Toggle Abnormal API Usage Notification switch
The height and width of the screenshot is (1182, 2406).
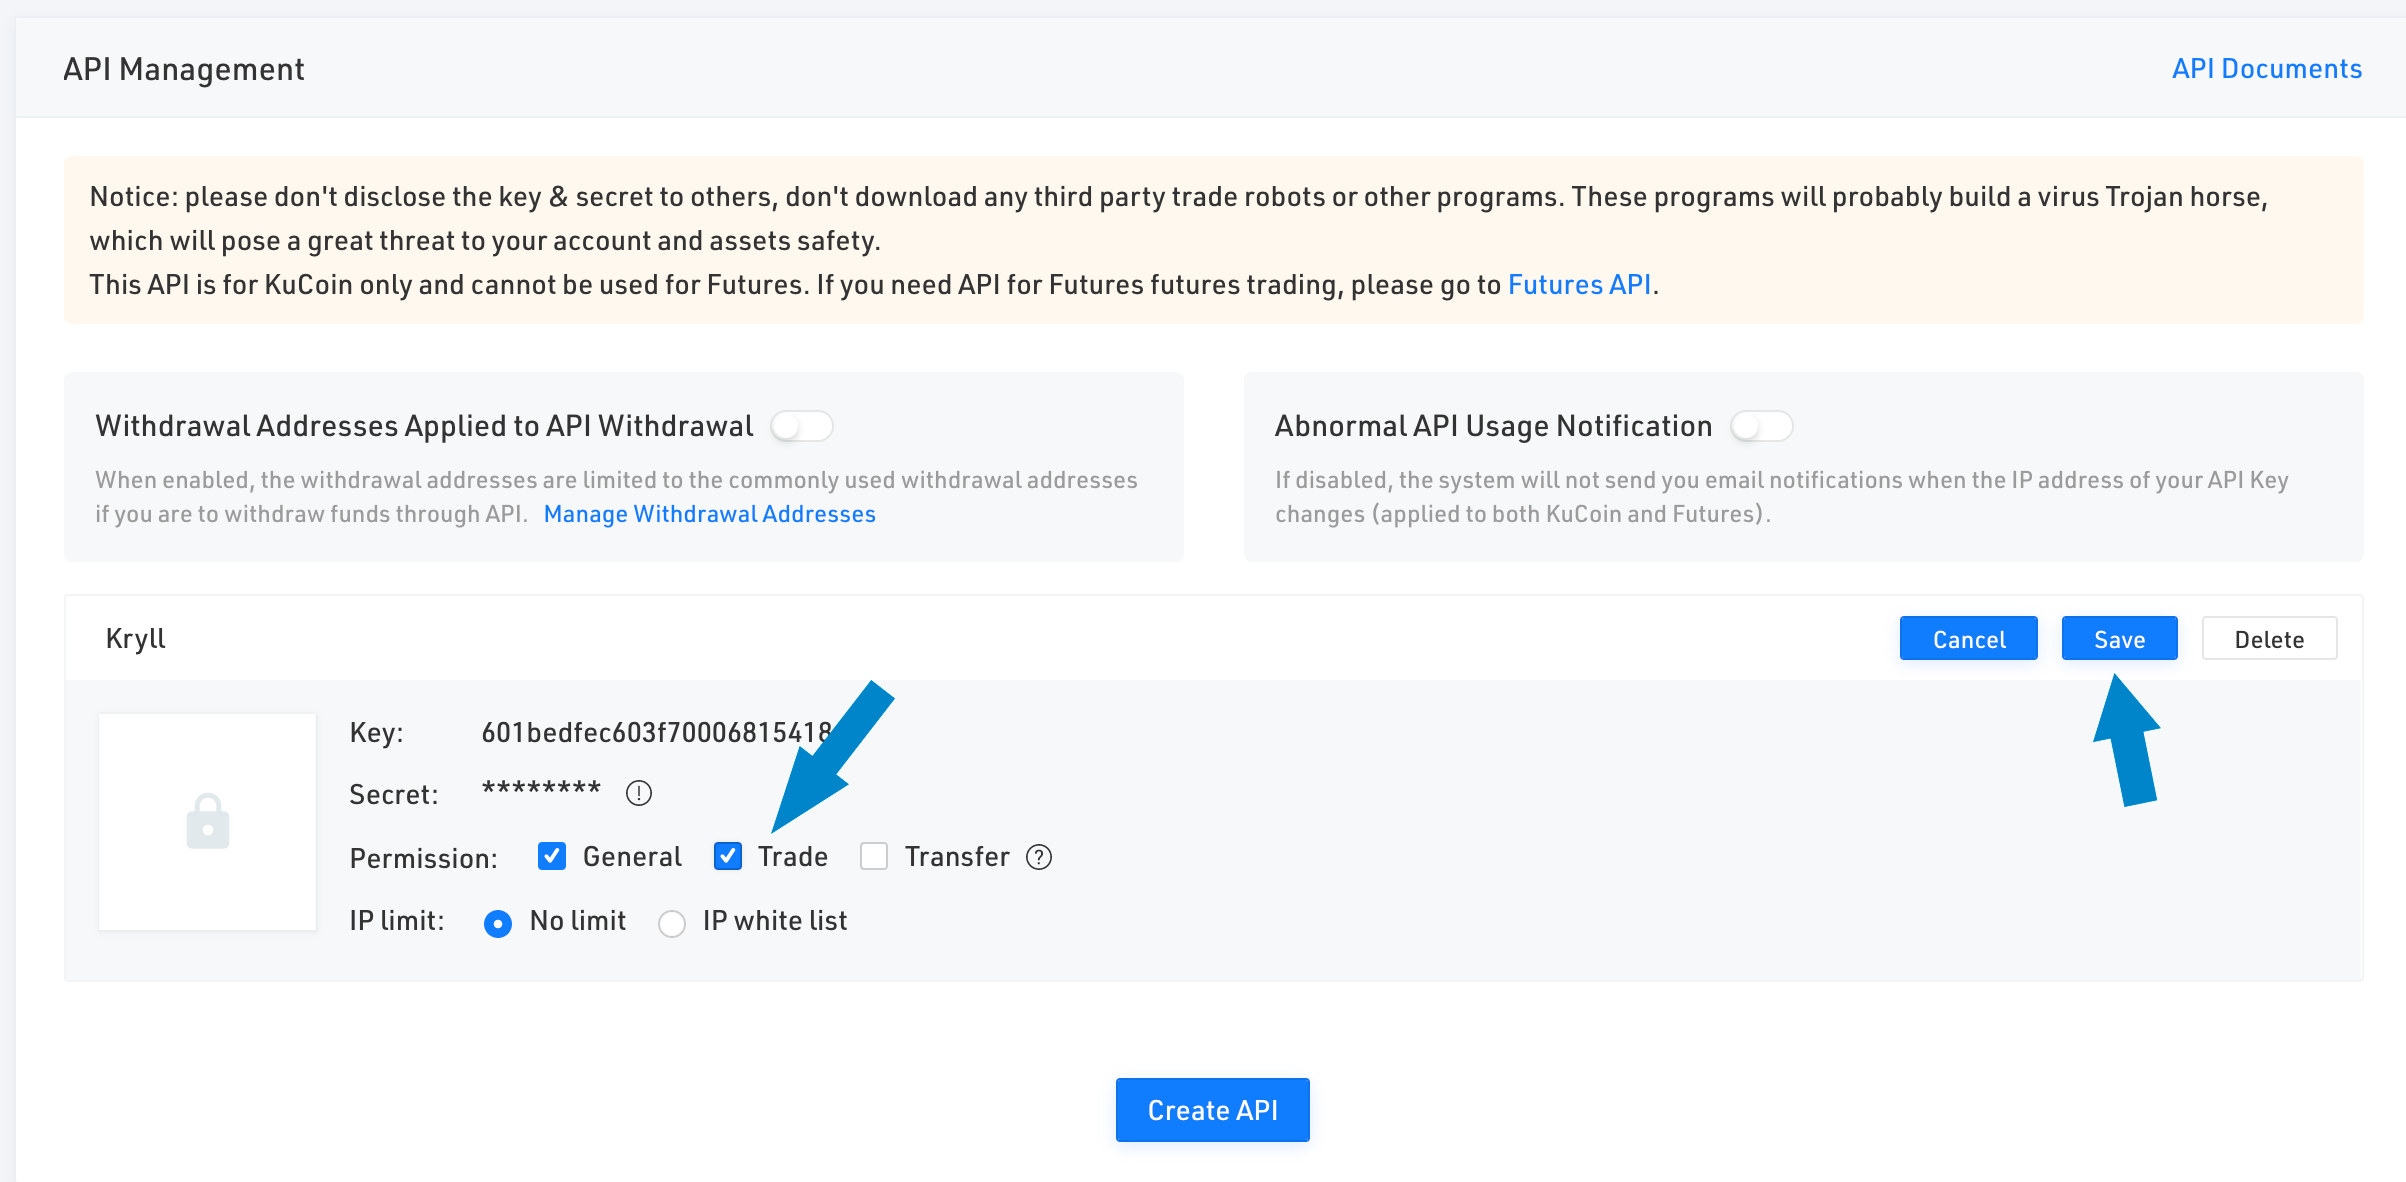tap(1762, 426)
